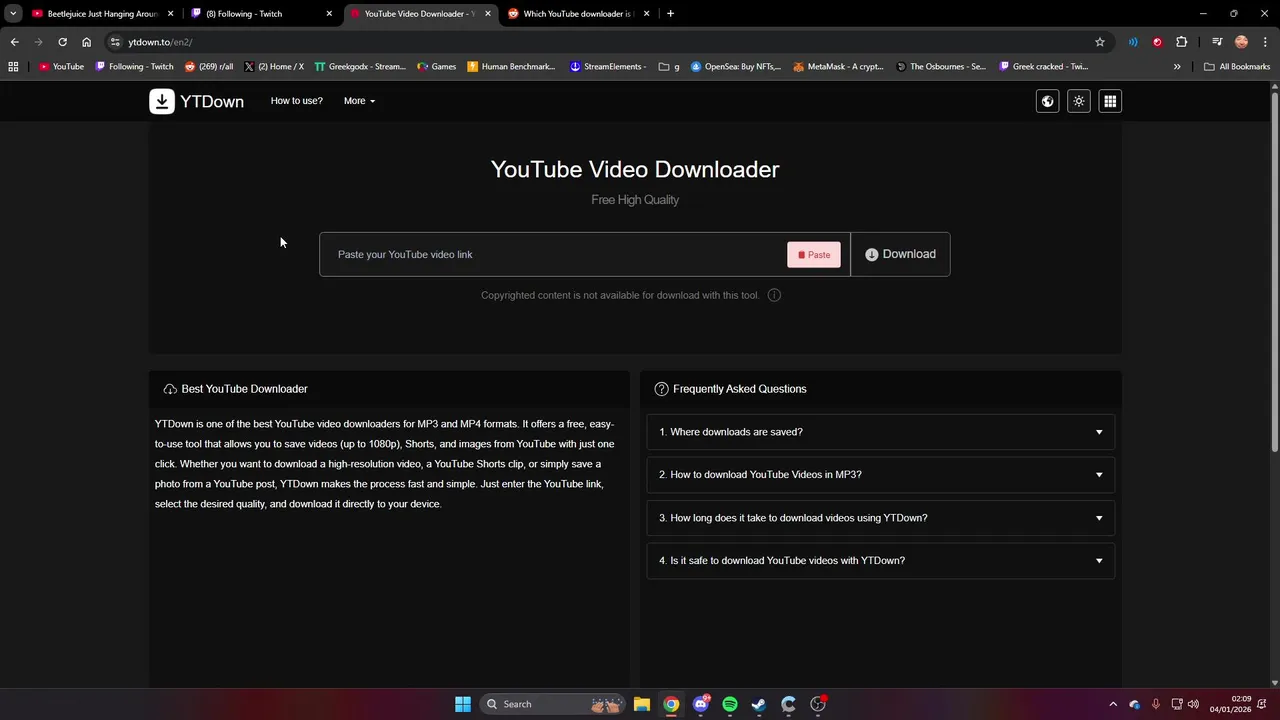
Task: Open the YouTube bookmark
Action: tap(61, 67)
